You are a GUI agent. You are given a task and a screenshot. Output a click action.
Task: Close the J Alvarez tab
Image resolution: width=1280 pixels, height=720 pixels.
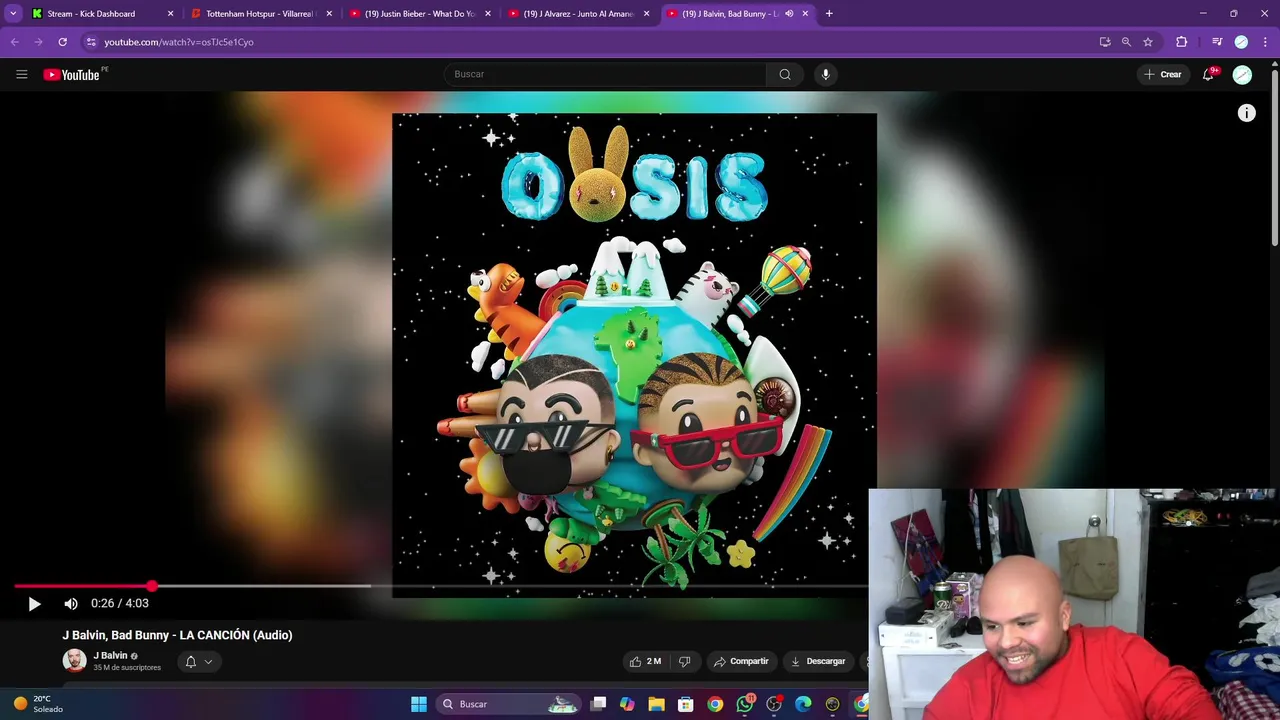coord(647,14)
